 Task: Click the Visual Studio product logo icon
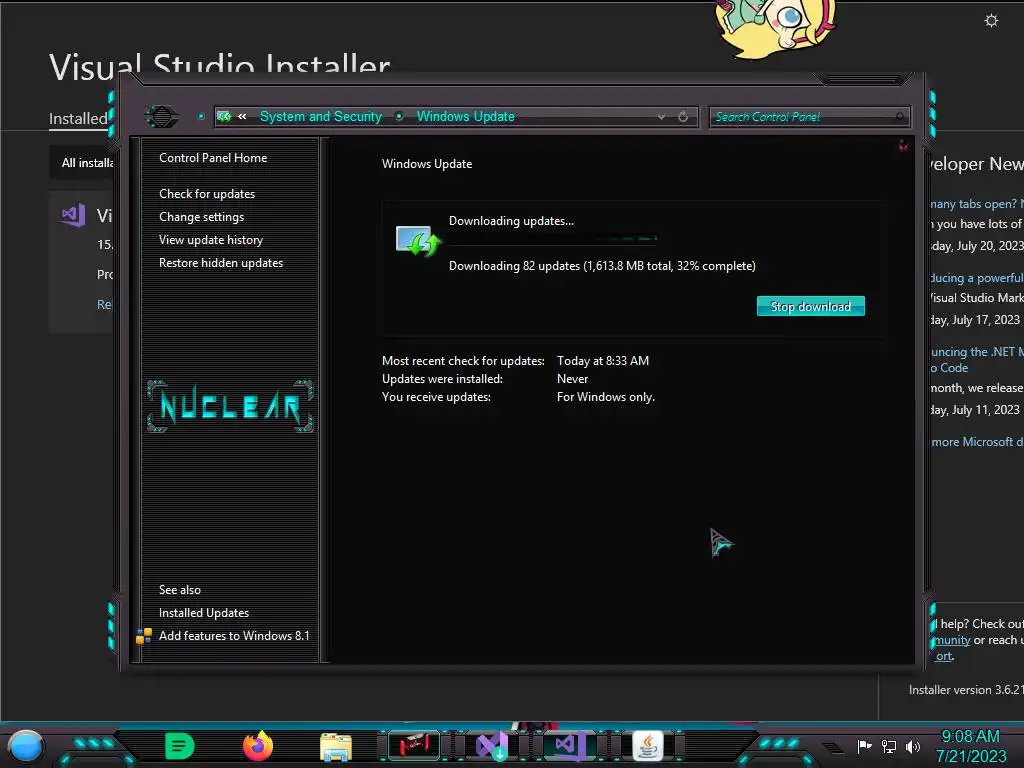[73, 215]
